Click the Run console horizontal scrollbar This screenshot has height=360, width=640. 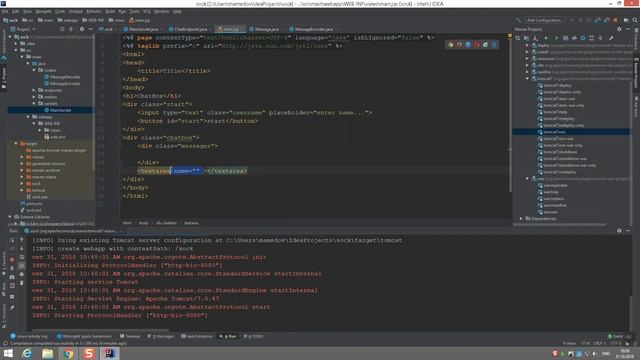100,330
